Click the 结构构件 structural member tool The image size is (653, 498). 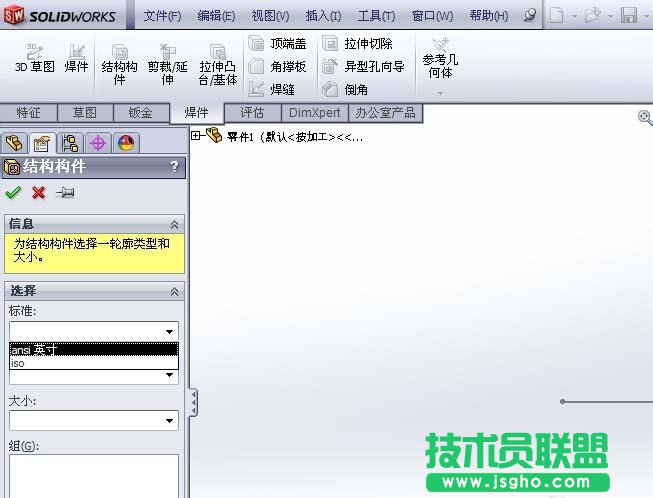click(120, 65)
